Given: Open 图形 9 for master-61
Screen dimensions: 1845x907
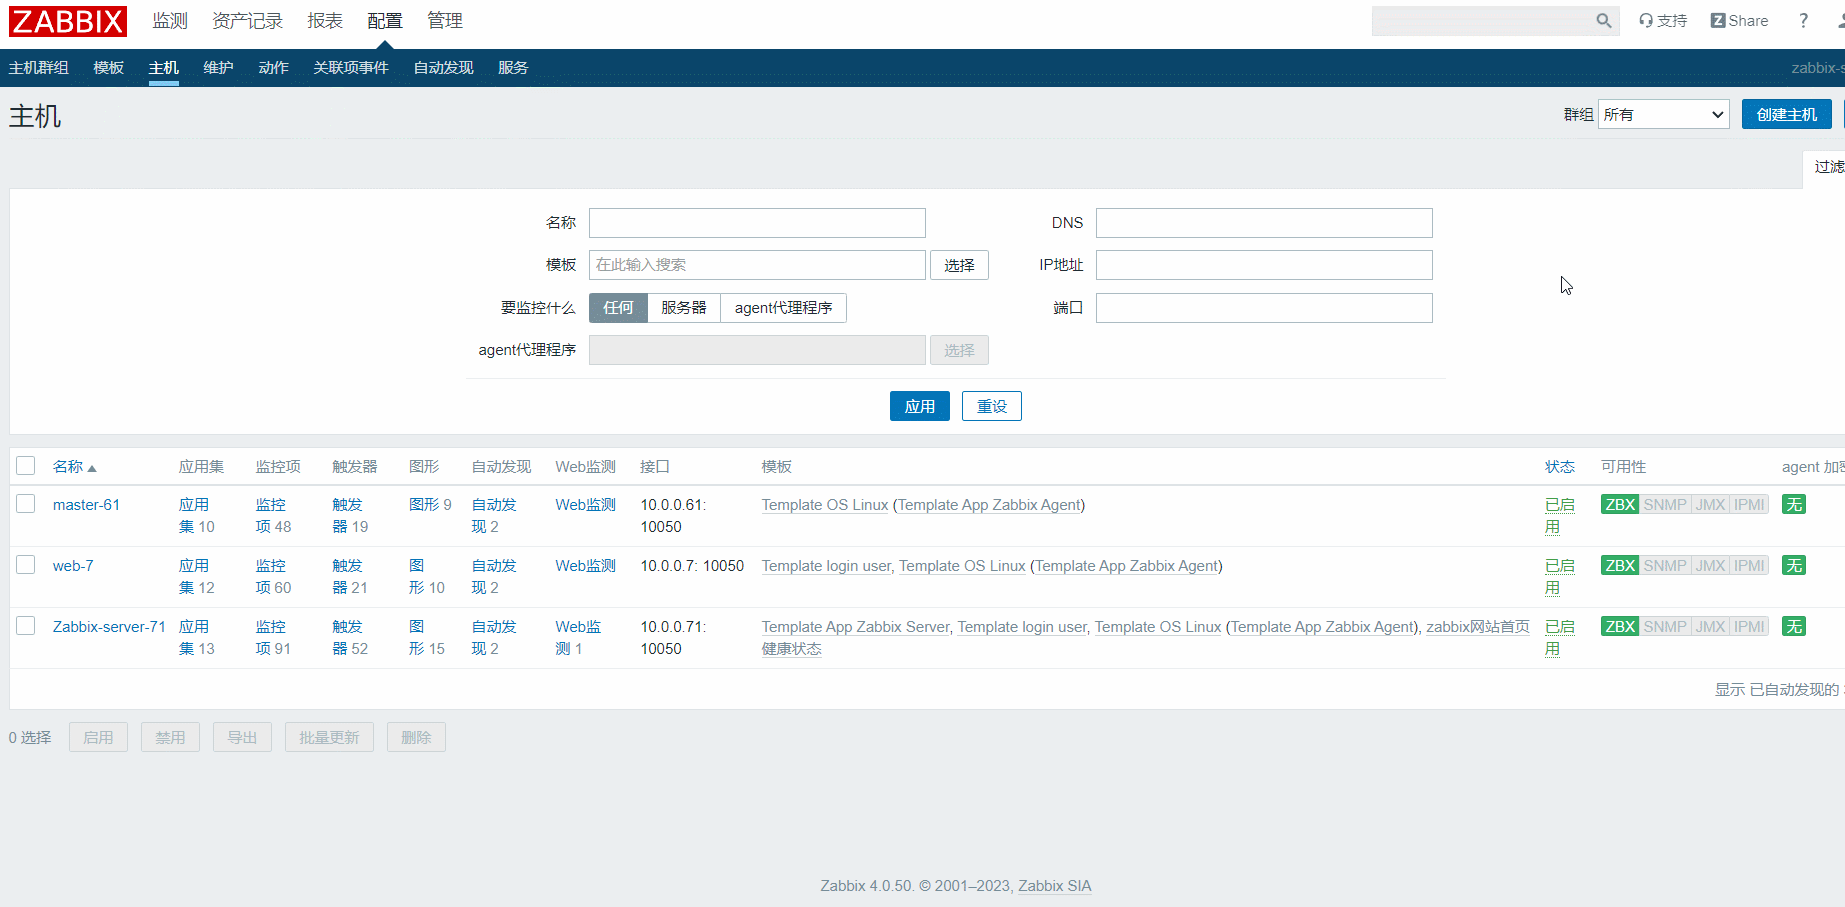Looking at the screenshot, I should tap(430, 505).
